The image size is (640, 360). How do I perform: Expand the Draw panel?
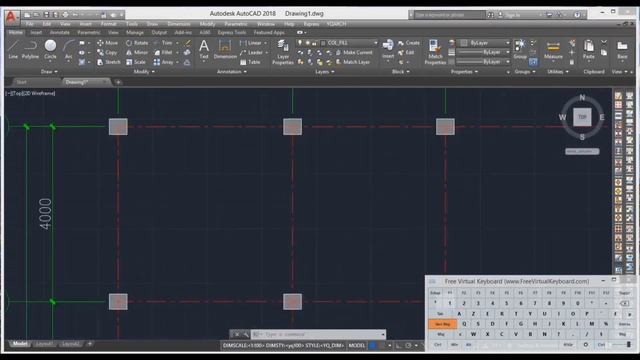click(x=49, y=72)
